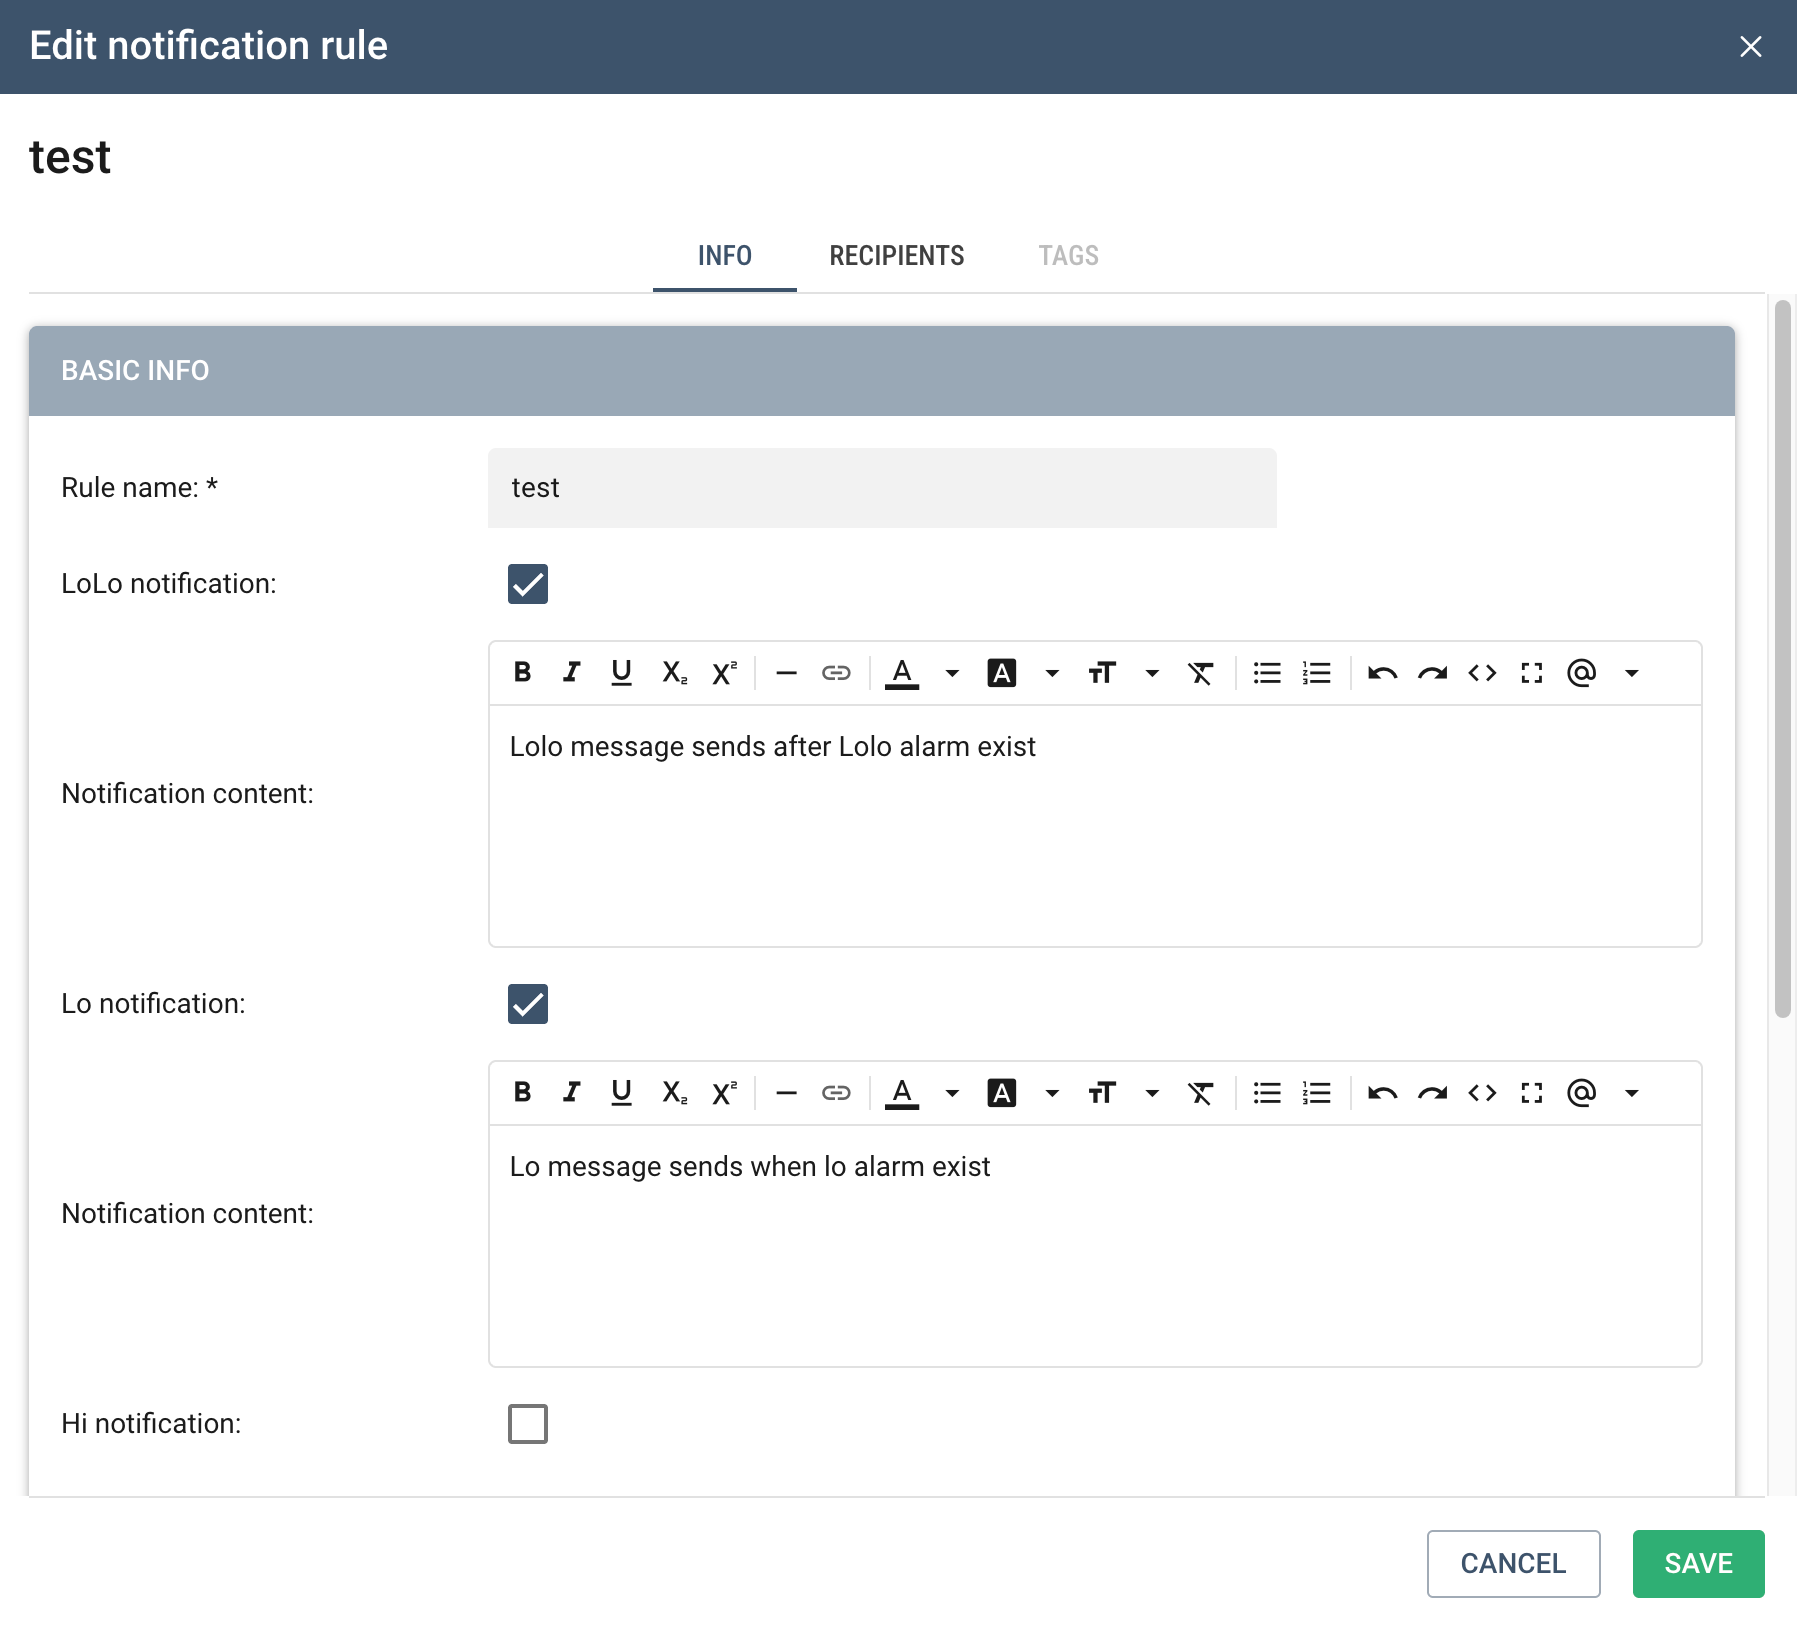Image resolution: width=1797 pixels, height=1629 pixels.
Task: Open background color dropdown in LoLo editor
Action: coord(1052,673)
